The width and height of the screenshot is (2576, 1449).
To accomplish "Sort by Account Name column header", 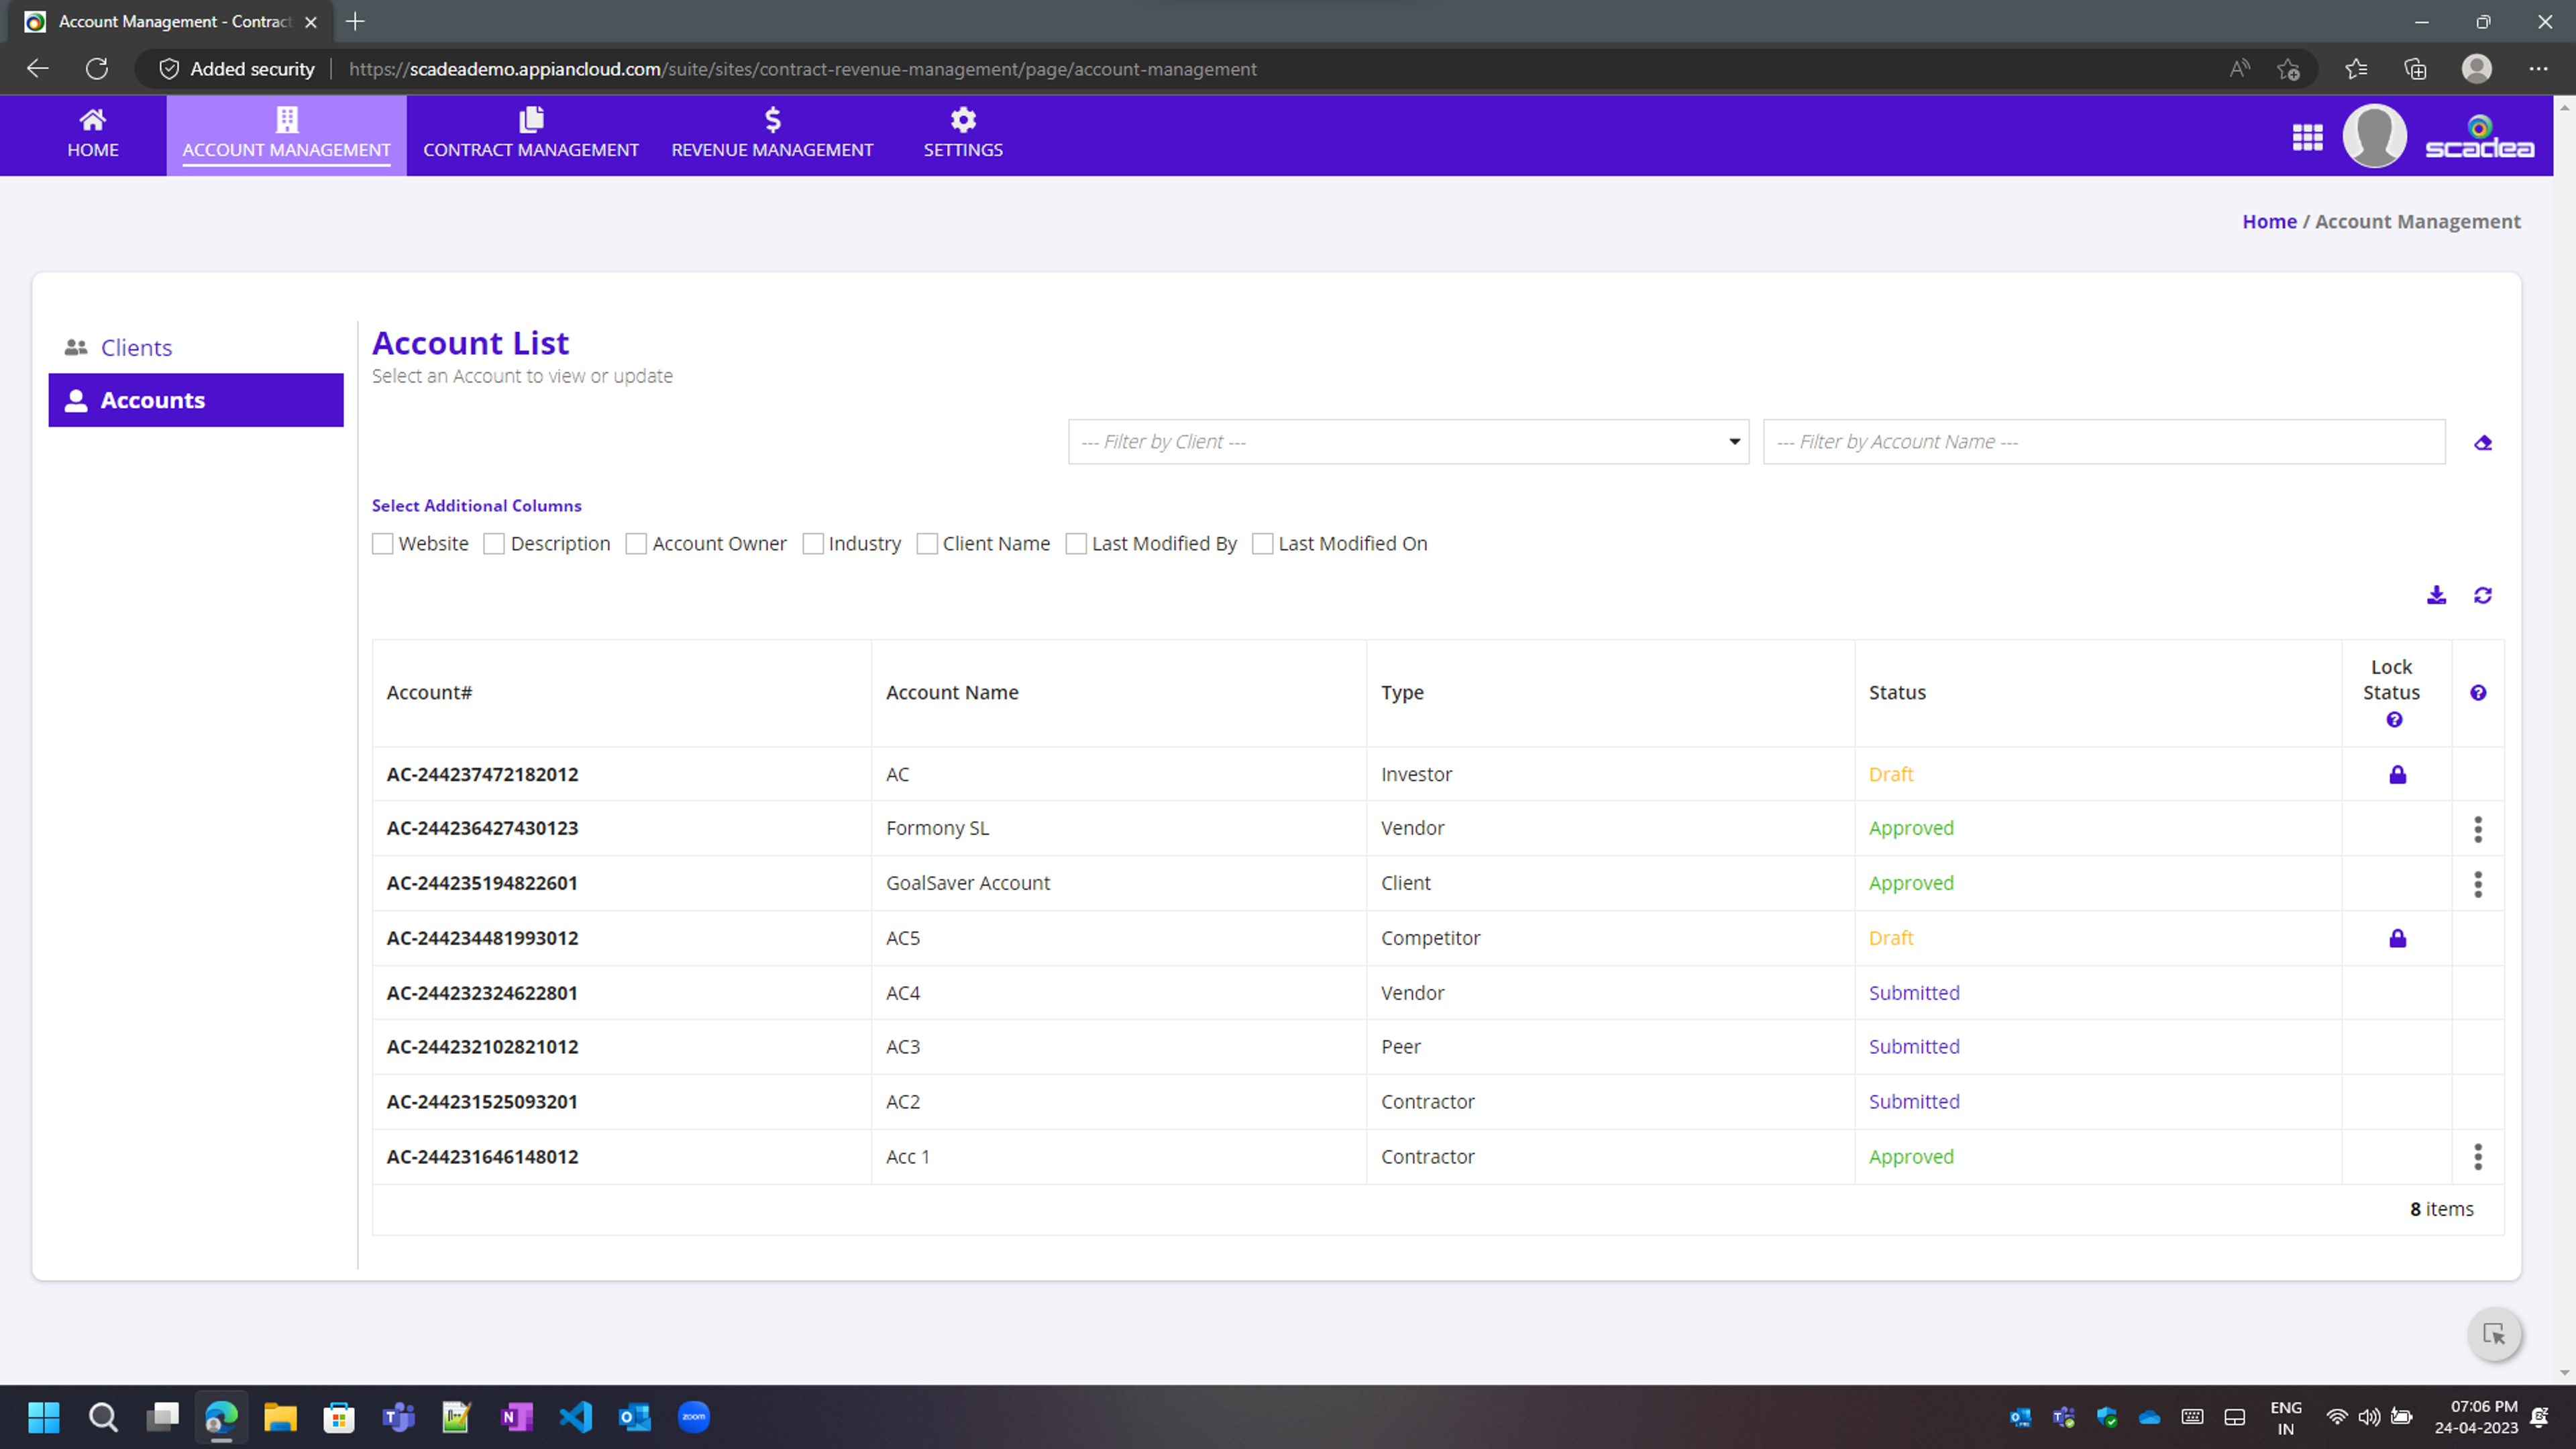I will tap(952, 692).
